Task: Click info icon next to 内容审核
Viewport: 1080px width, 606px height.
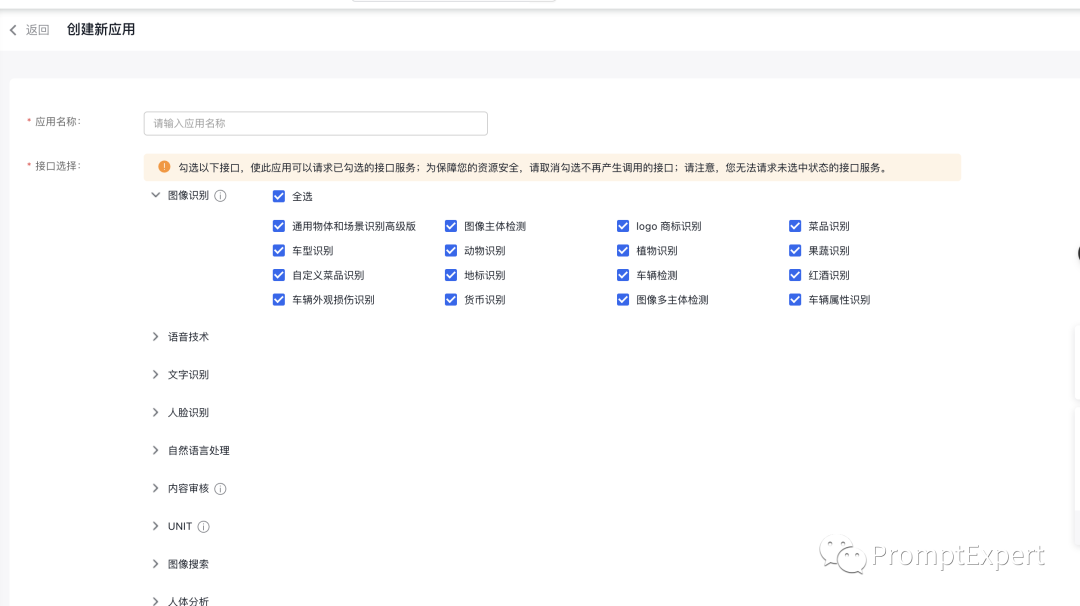Action: (220, 489)
